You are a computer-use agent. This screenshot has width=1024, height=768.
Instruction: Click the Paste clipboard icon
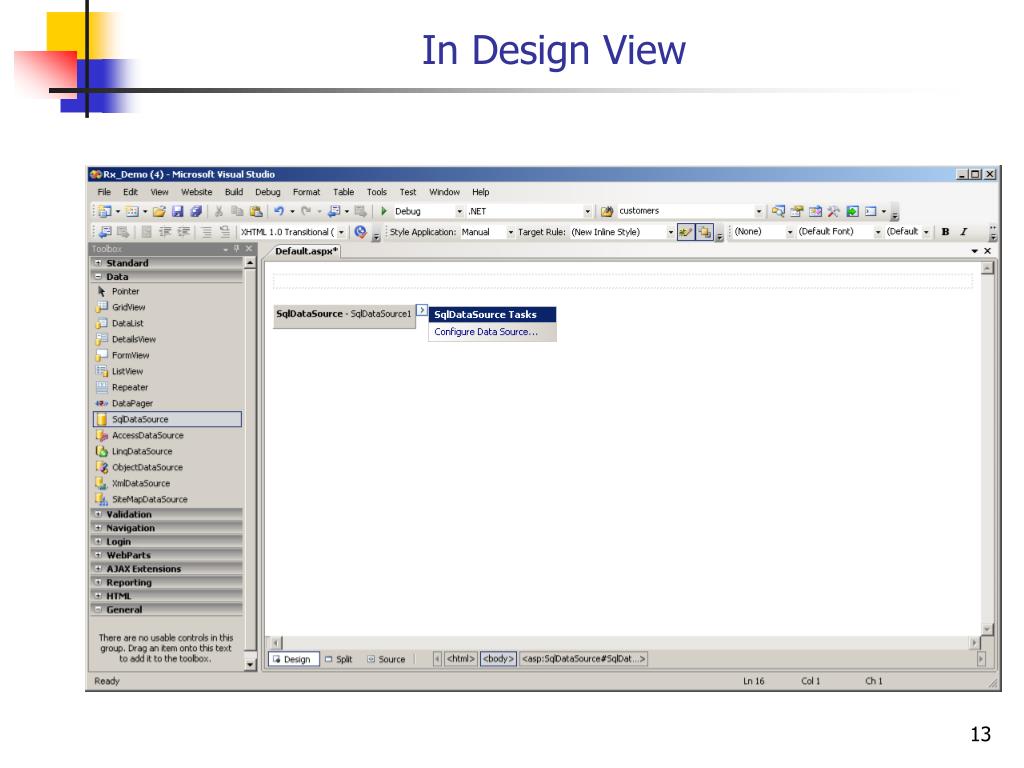(256, 211)
